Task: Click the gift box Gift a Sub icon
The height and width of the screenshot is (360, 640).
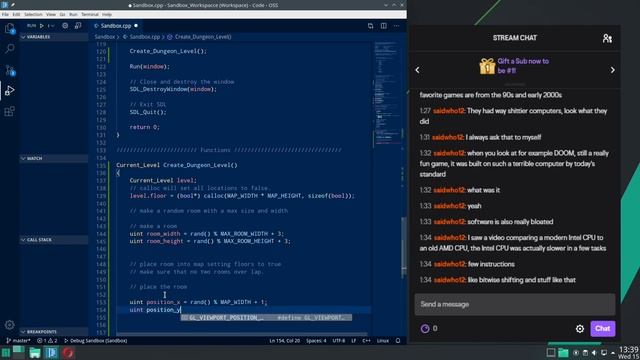Action: click(x=487, y=66)
